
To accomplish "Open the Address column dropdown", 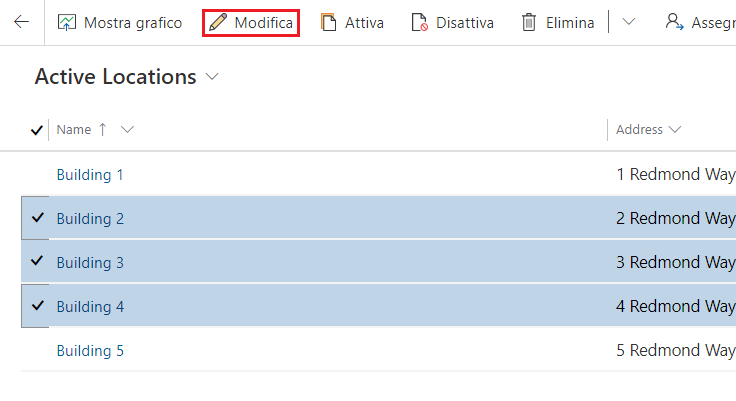I will point(675,129).
